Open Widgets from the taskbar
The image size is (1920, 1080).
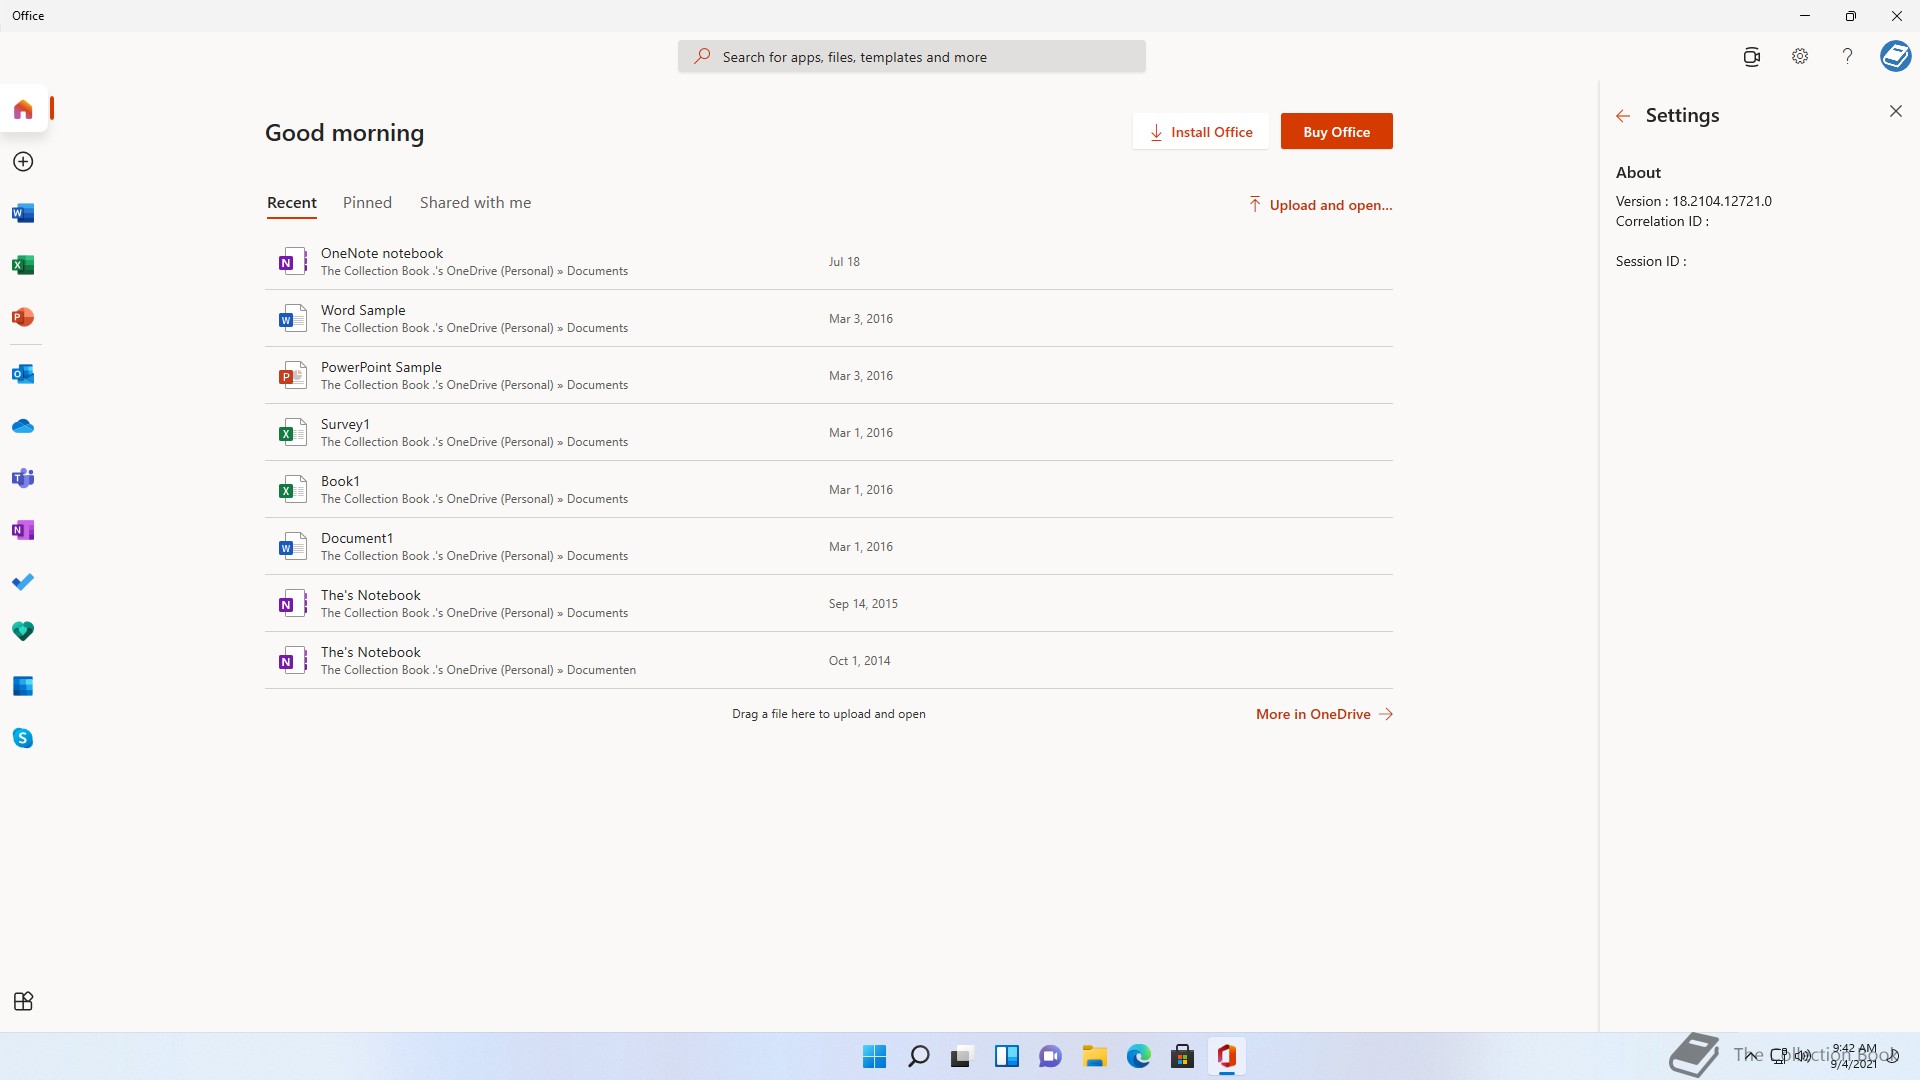point(1006,1057)
